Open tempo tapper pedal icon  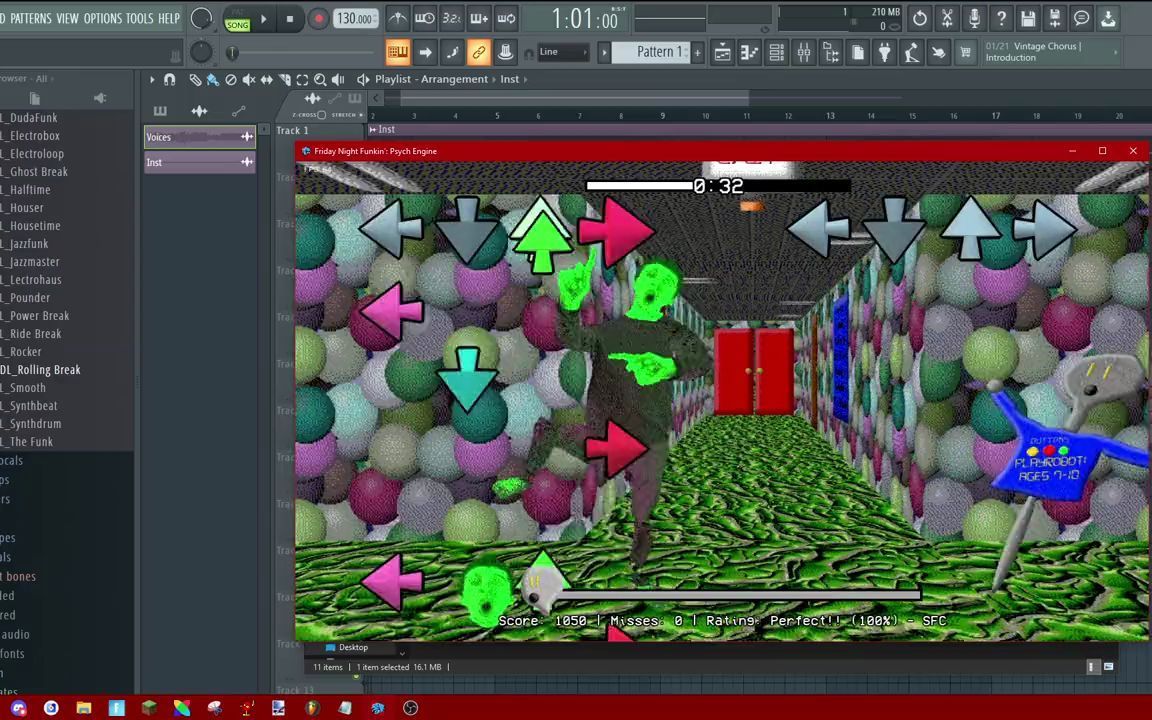[912, 52]
